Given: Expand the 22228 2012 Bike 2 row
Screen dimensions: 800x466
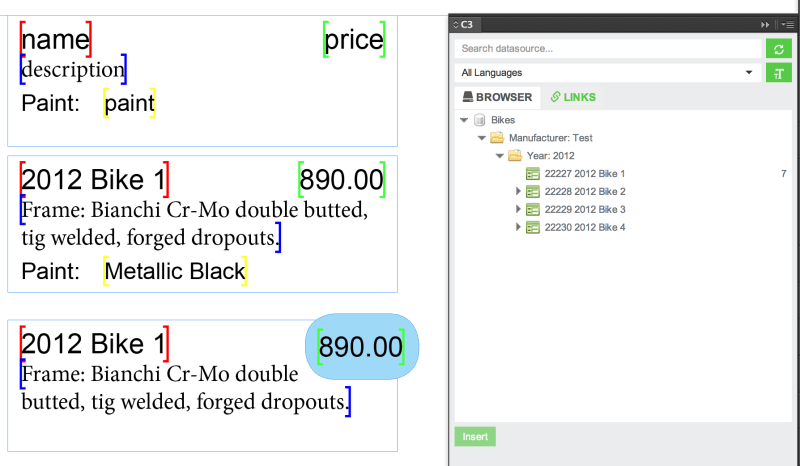Looking at the screenshot, I should (x=518, y=191).
